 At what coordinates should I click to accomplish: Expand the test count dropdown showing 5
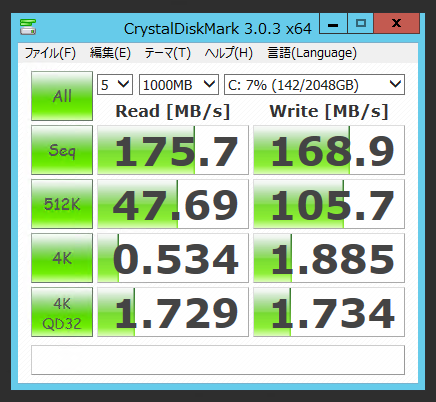[x=115, y=85]
